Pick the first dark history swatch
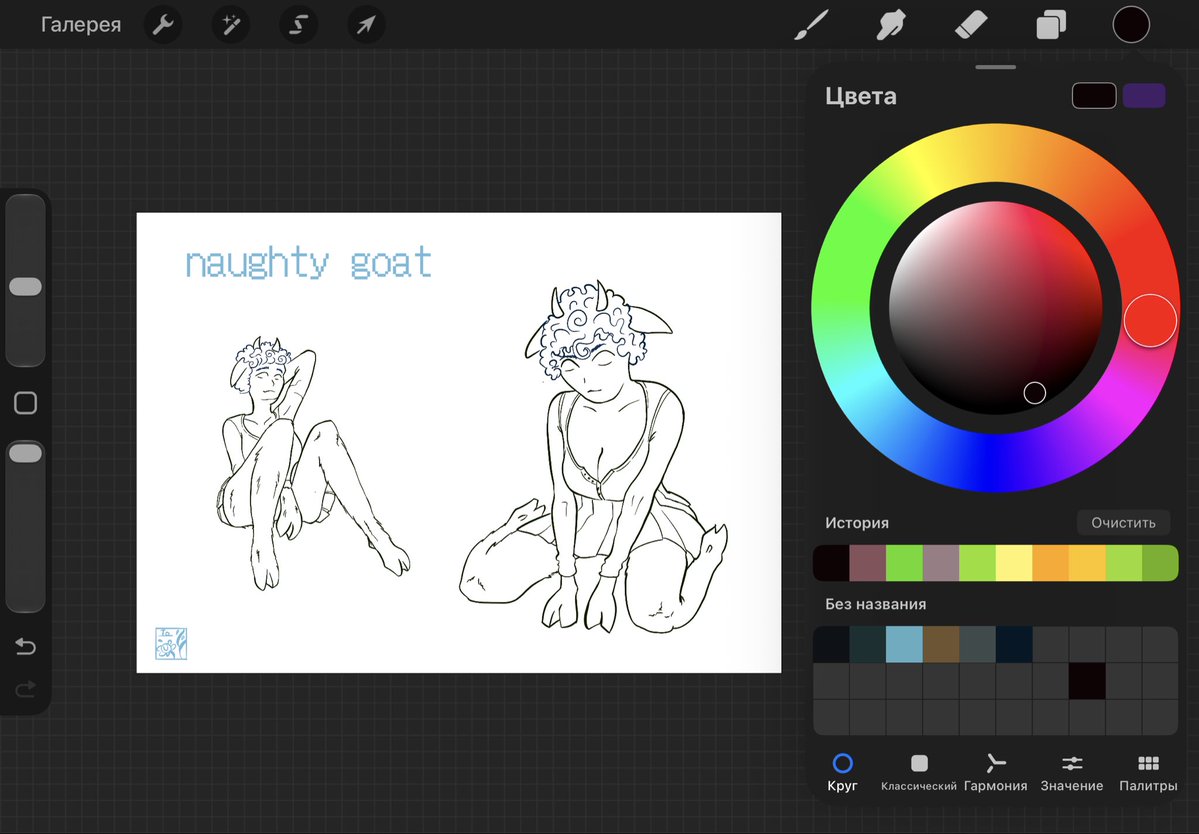This screenshot has width=1199, height=834. coord(831,563)
